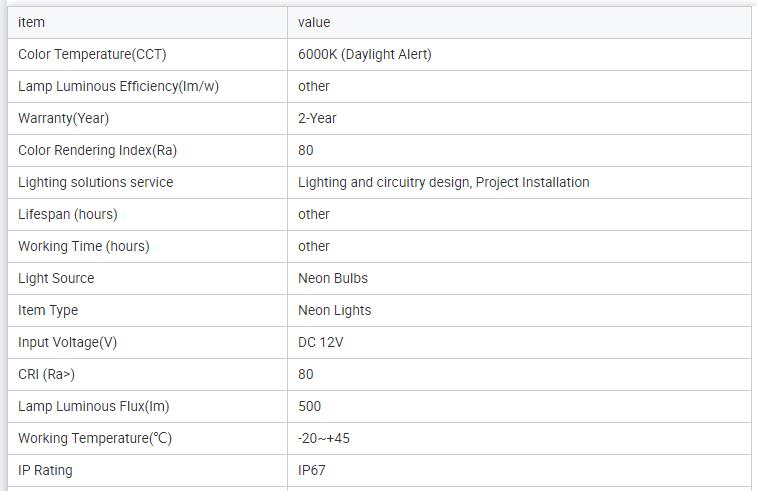Select the Lamp Luminous Efficiency(lm/w) label

point(118,86)
